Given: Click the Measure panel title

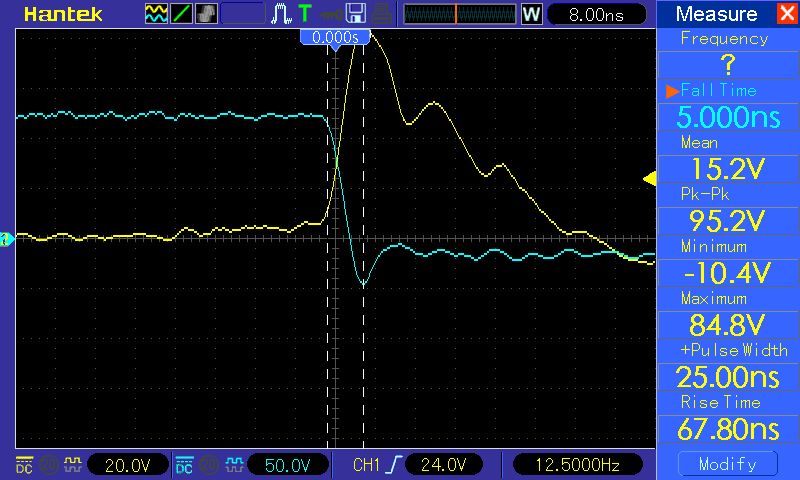Looking at the screenshot, I should pos(716,14).
